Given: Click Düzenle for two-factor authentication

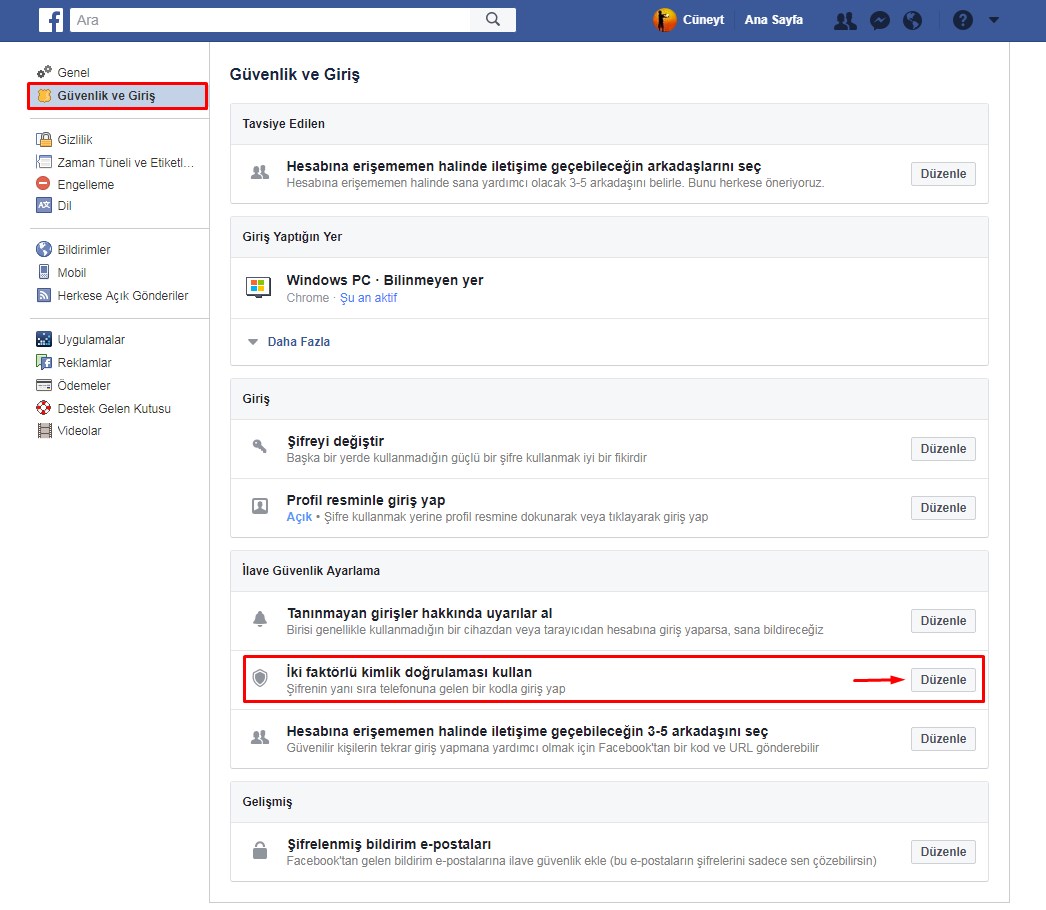Looking at the screenshot, I should 942,680.
